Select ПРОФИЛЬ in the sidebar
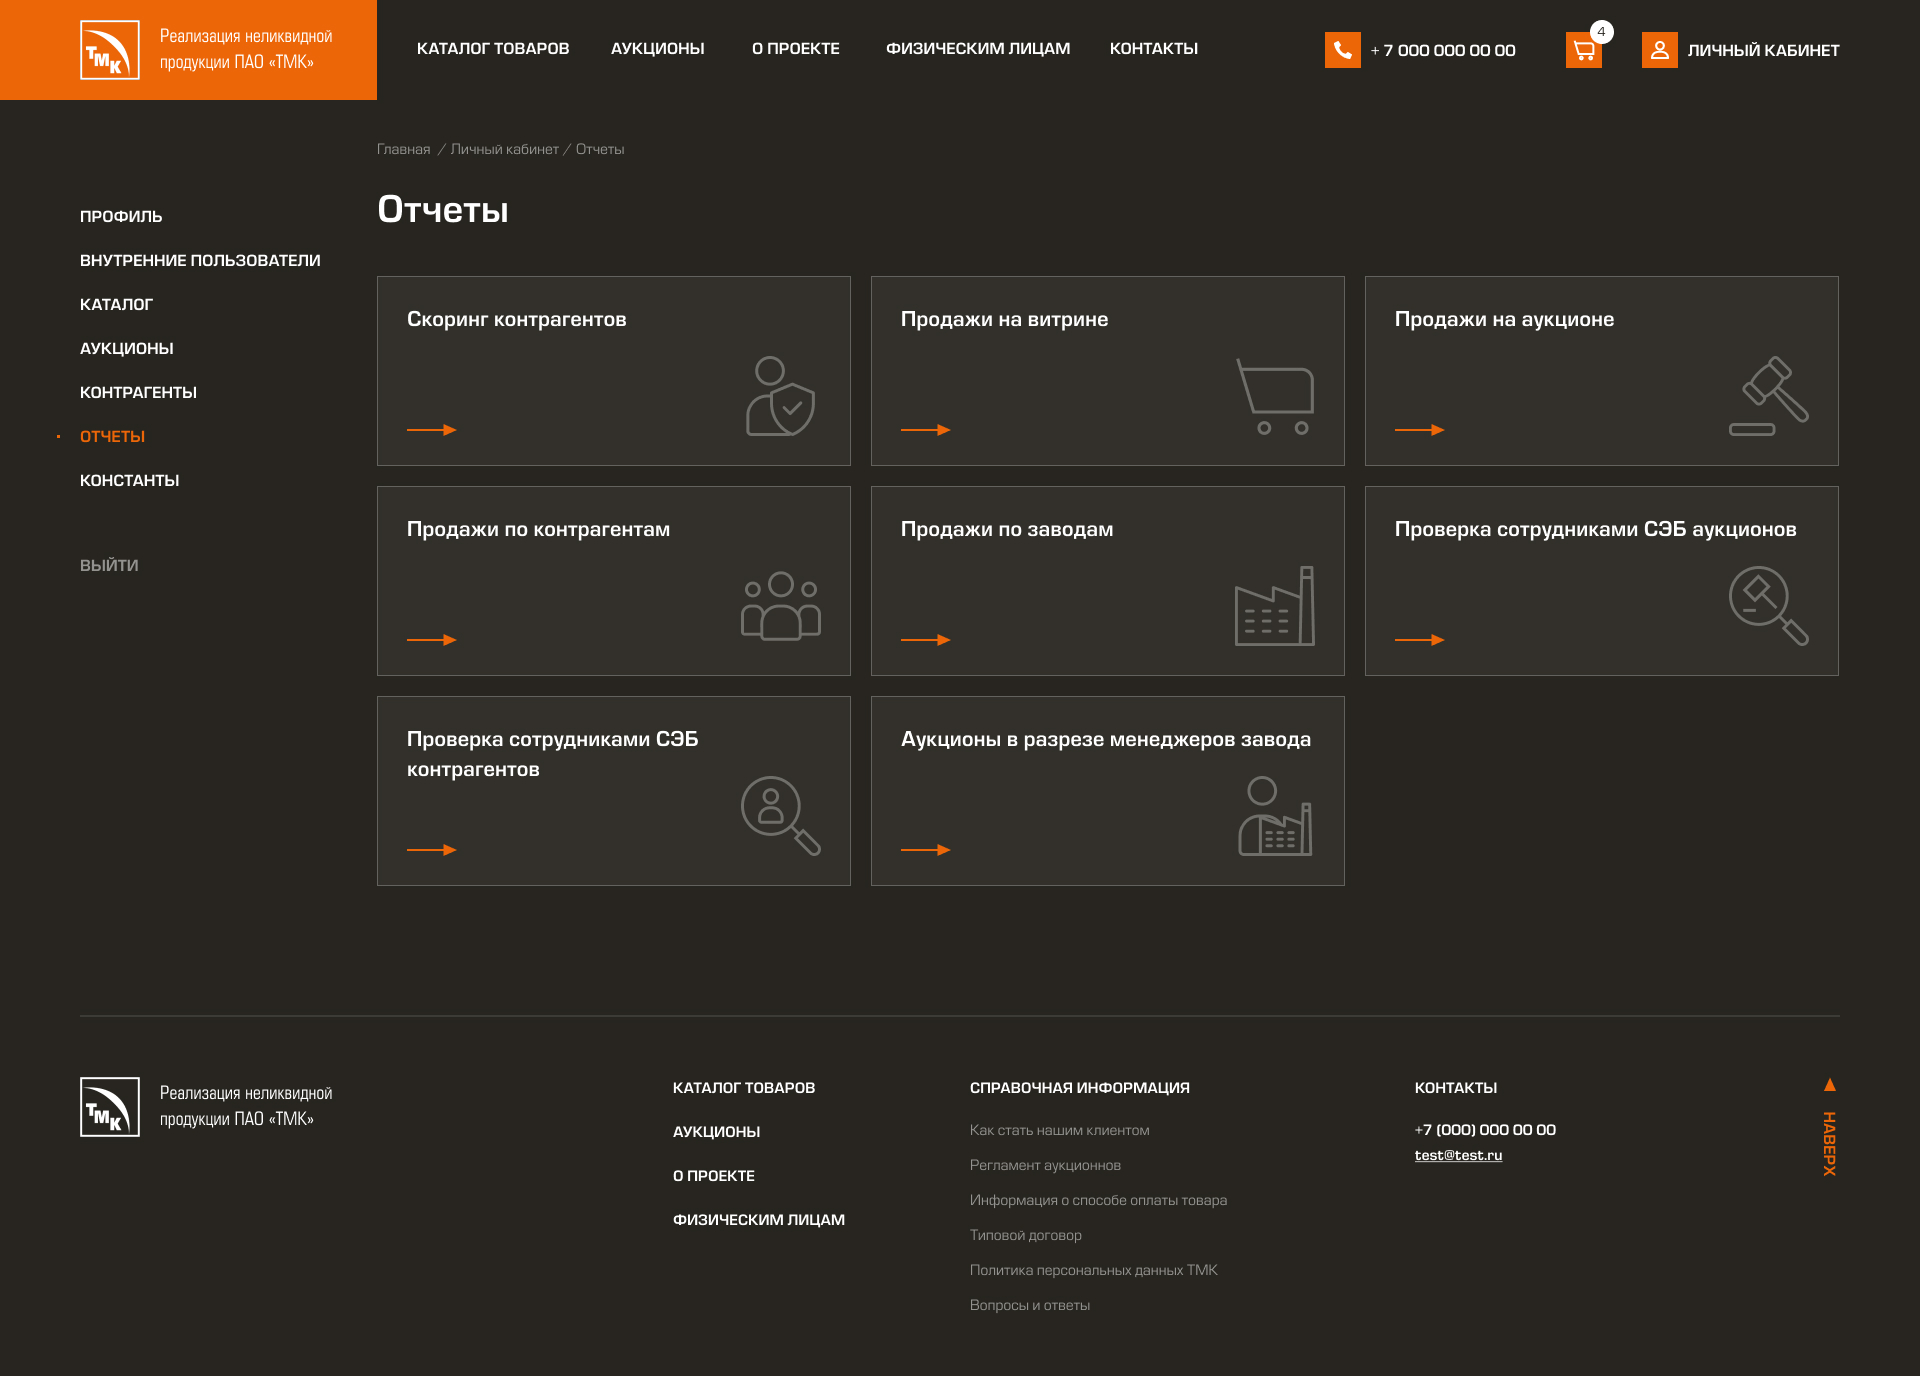 (121, 216)
